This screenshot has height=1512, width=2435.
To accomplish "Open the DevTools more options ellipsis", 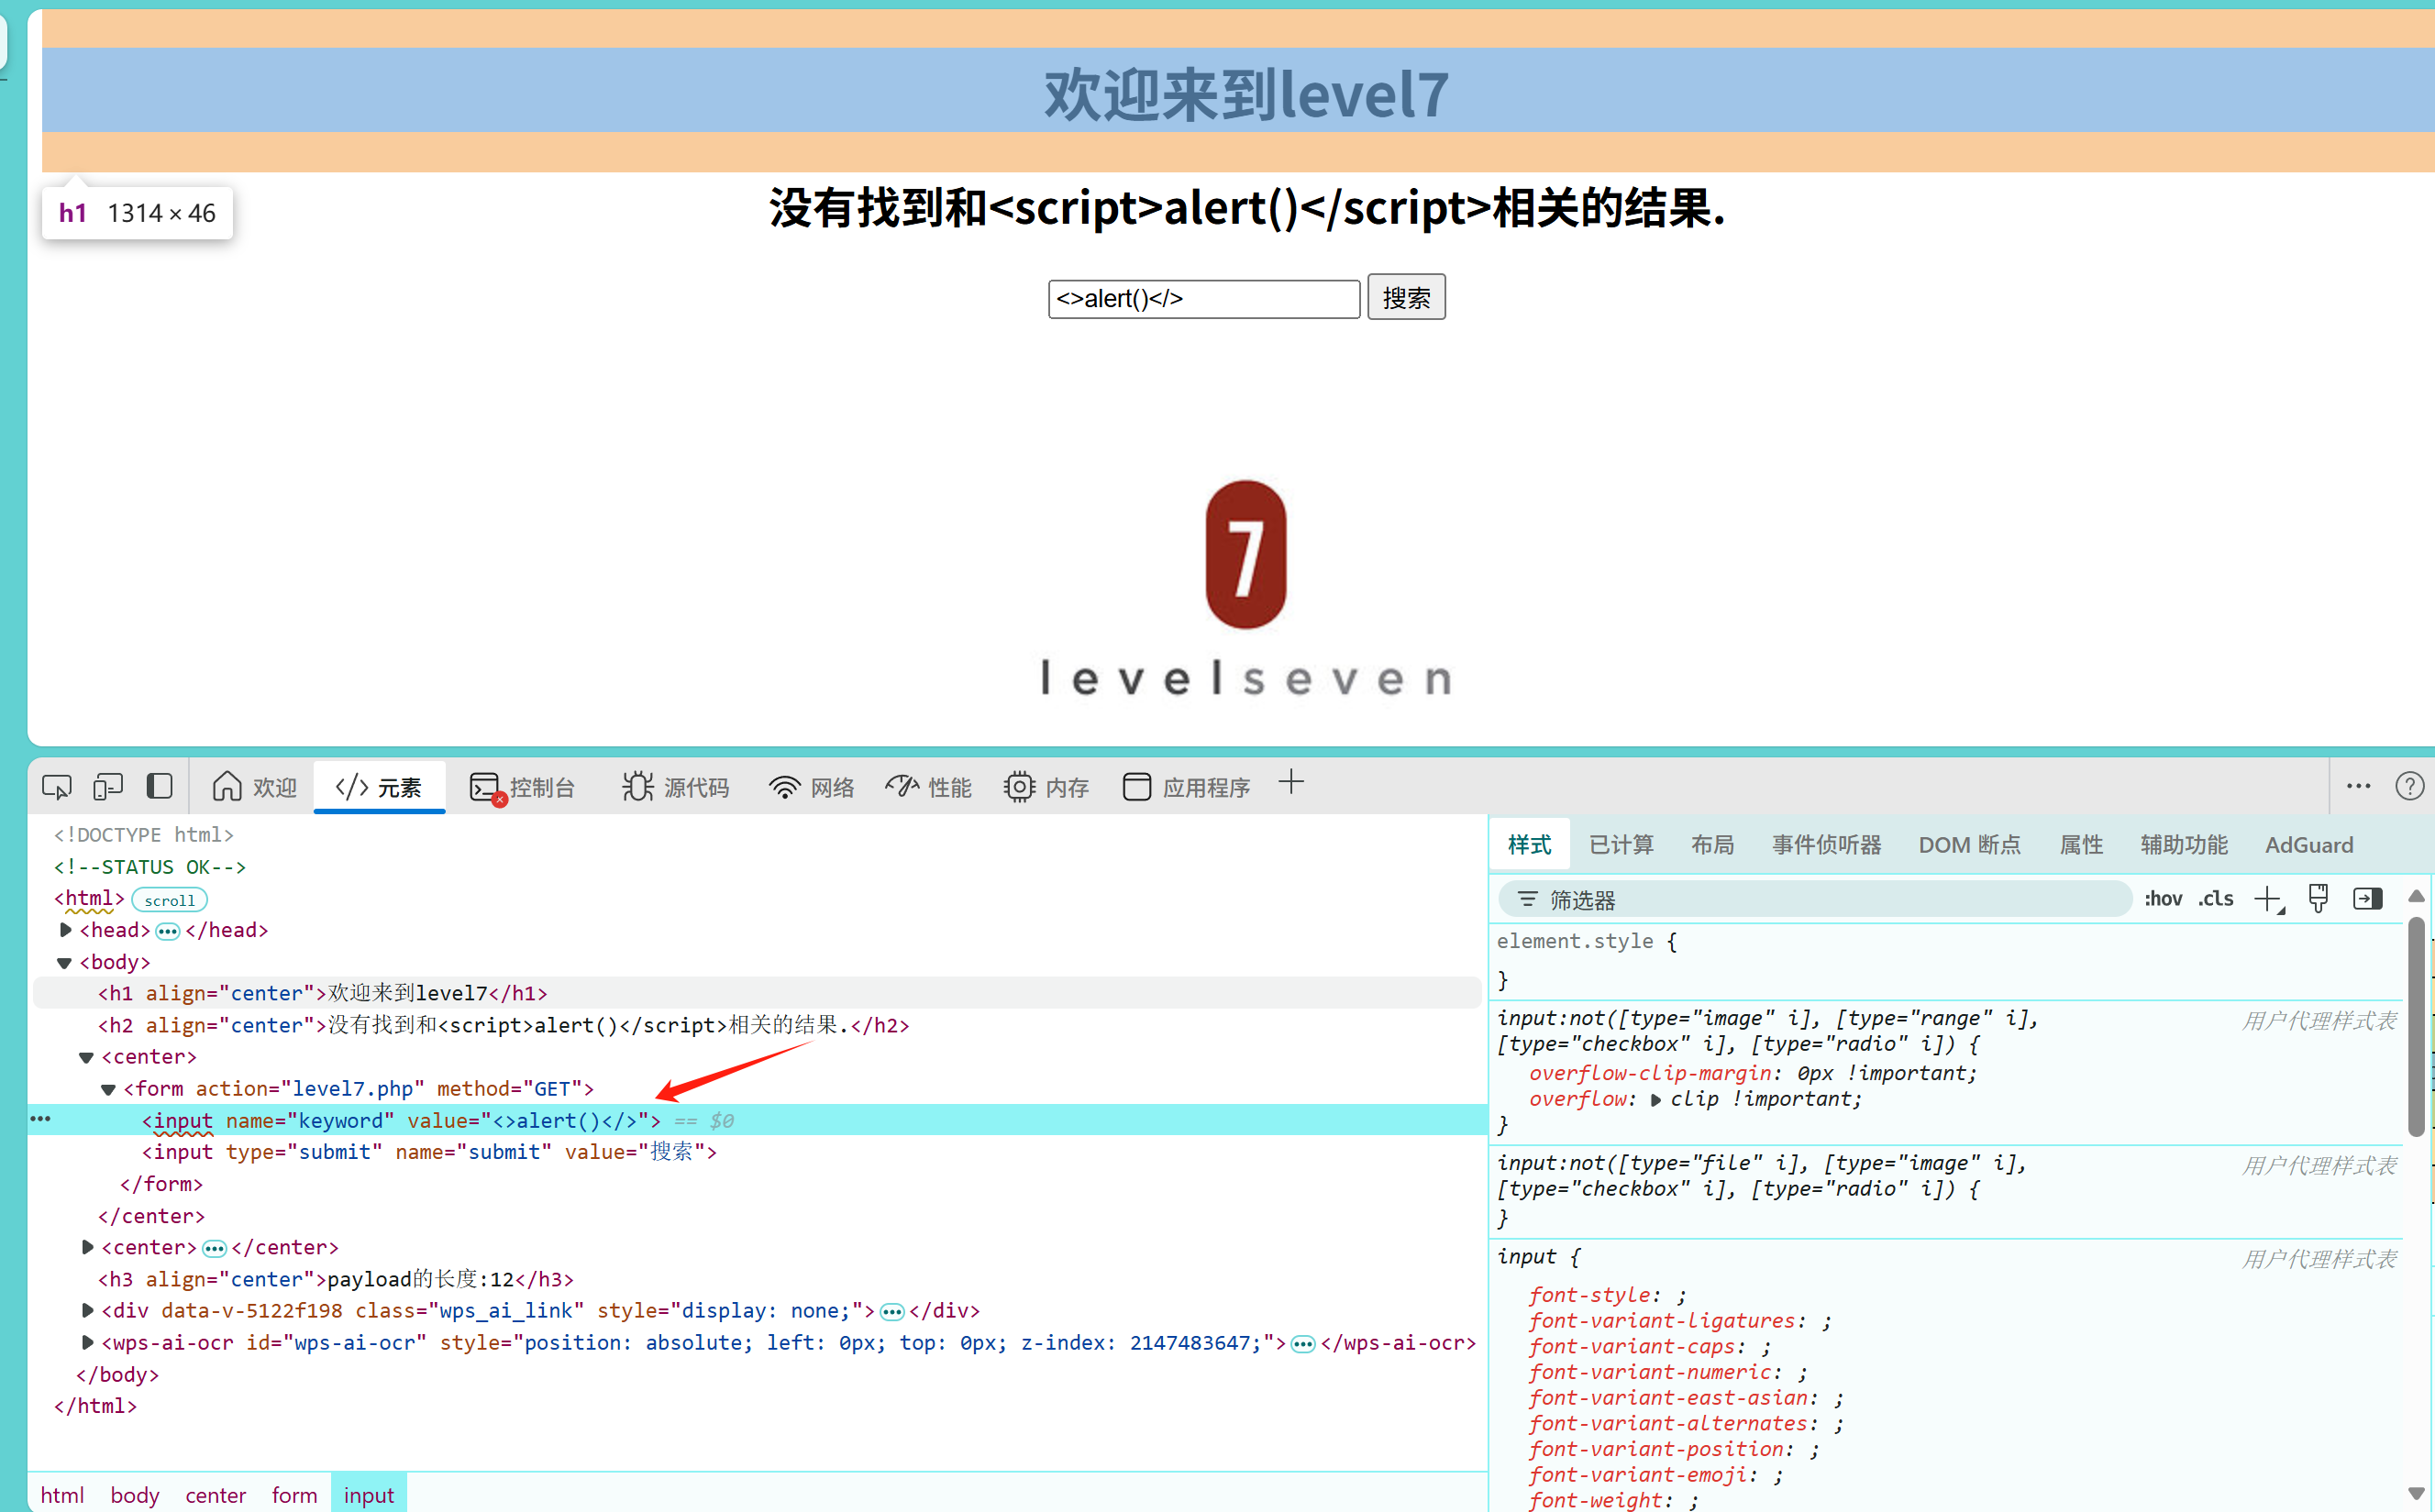I will pyautogui.click(x=2358, y=786).
